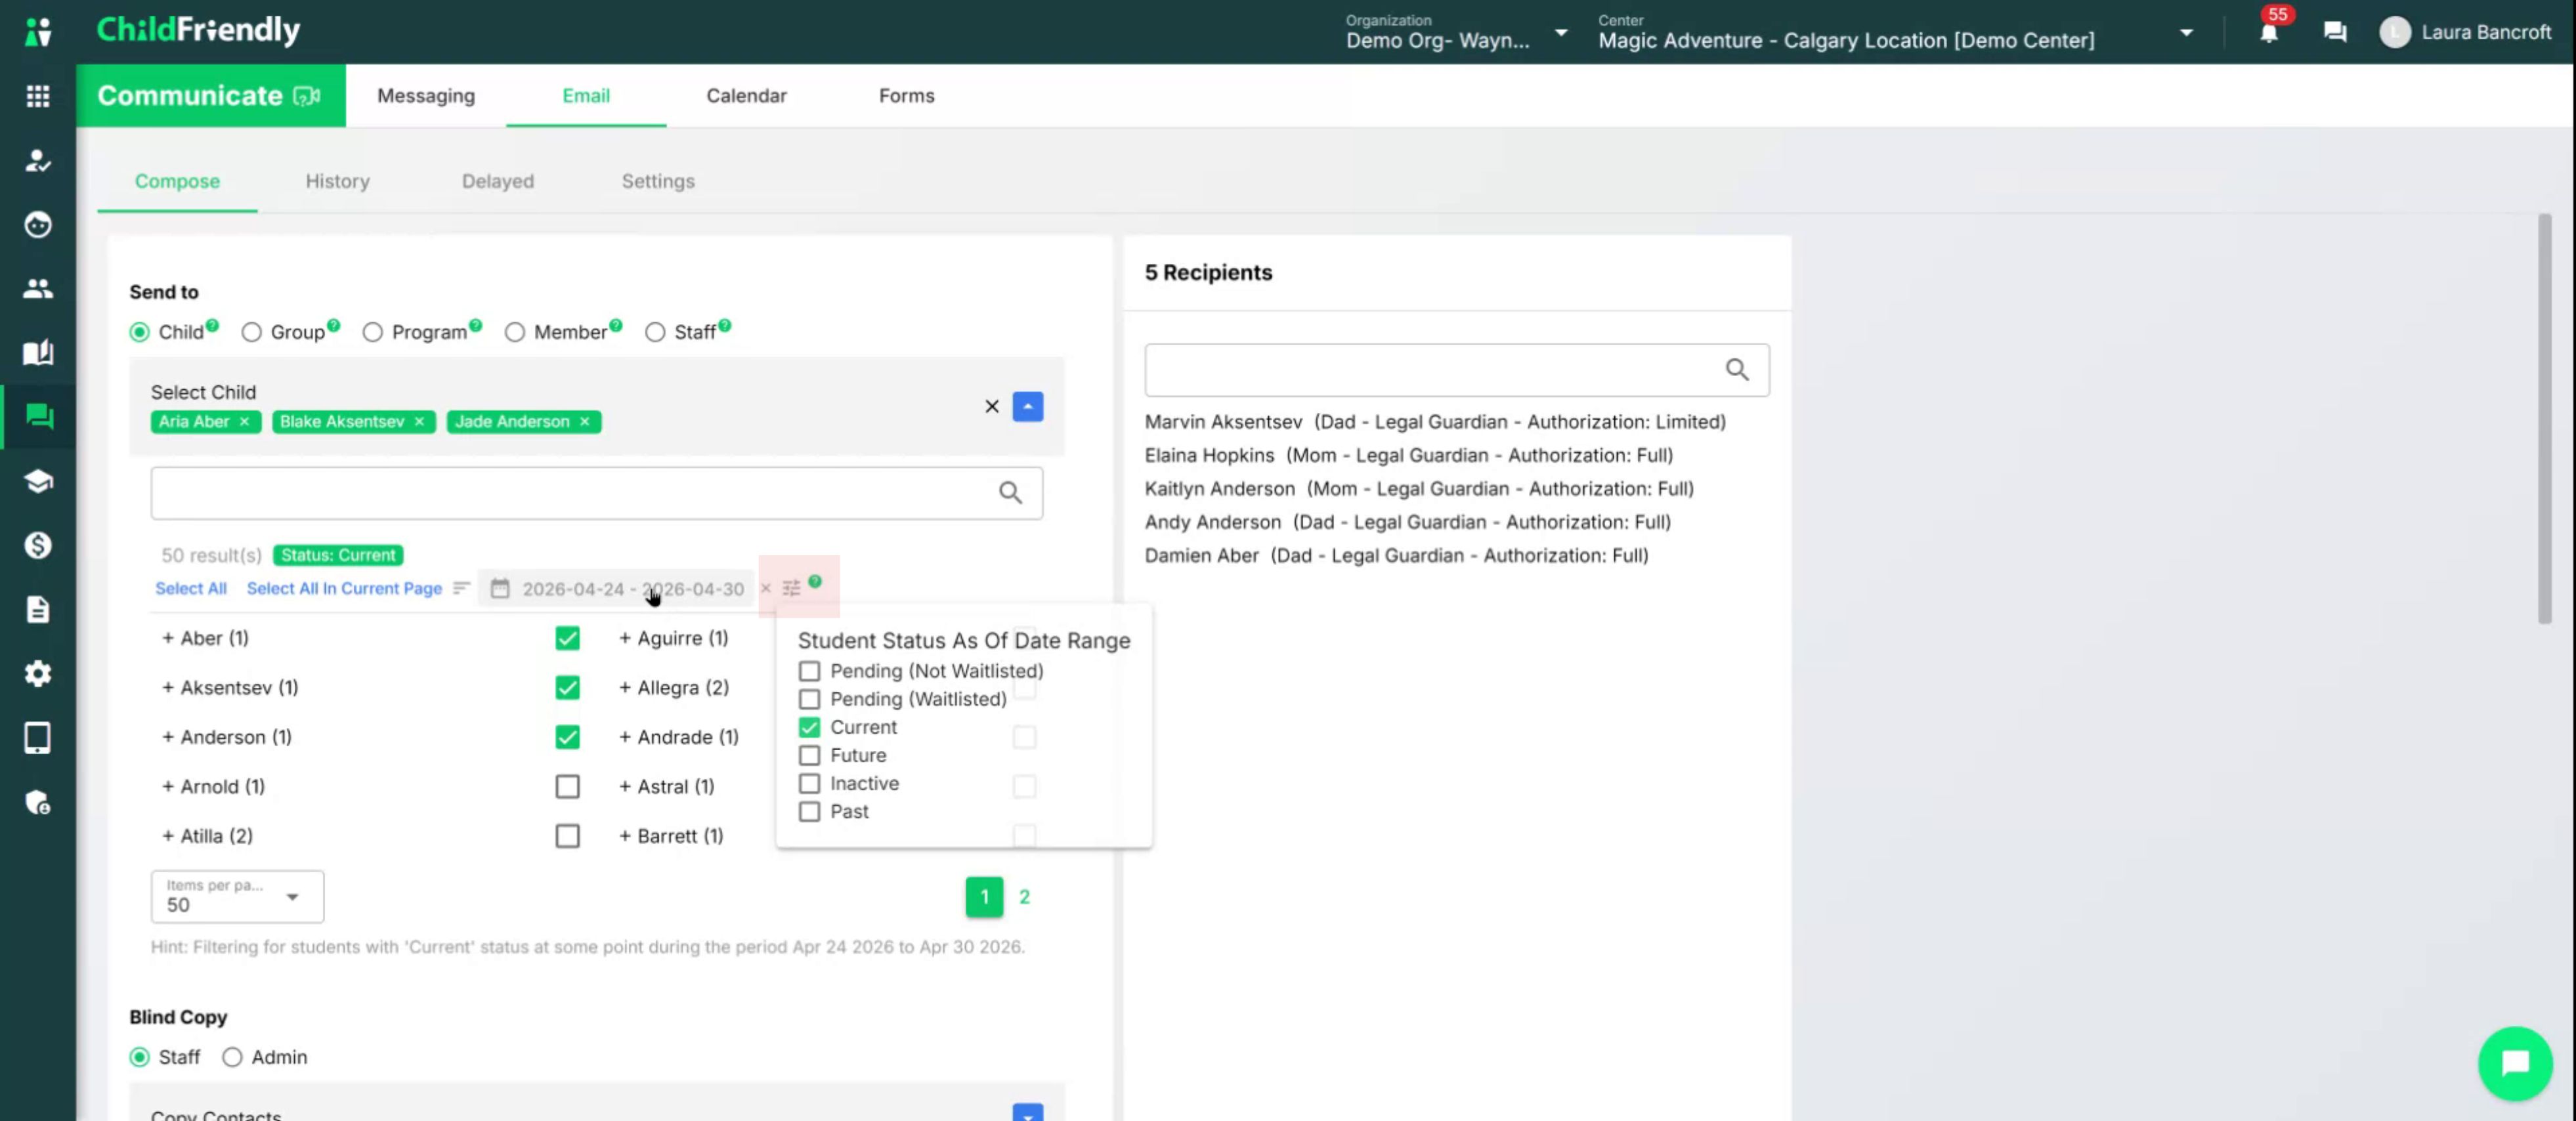Screen dimensions: 2576x1121
Task: Uncheck the Current status filter
Action: [809, 727]
